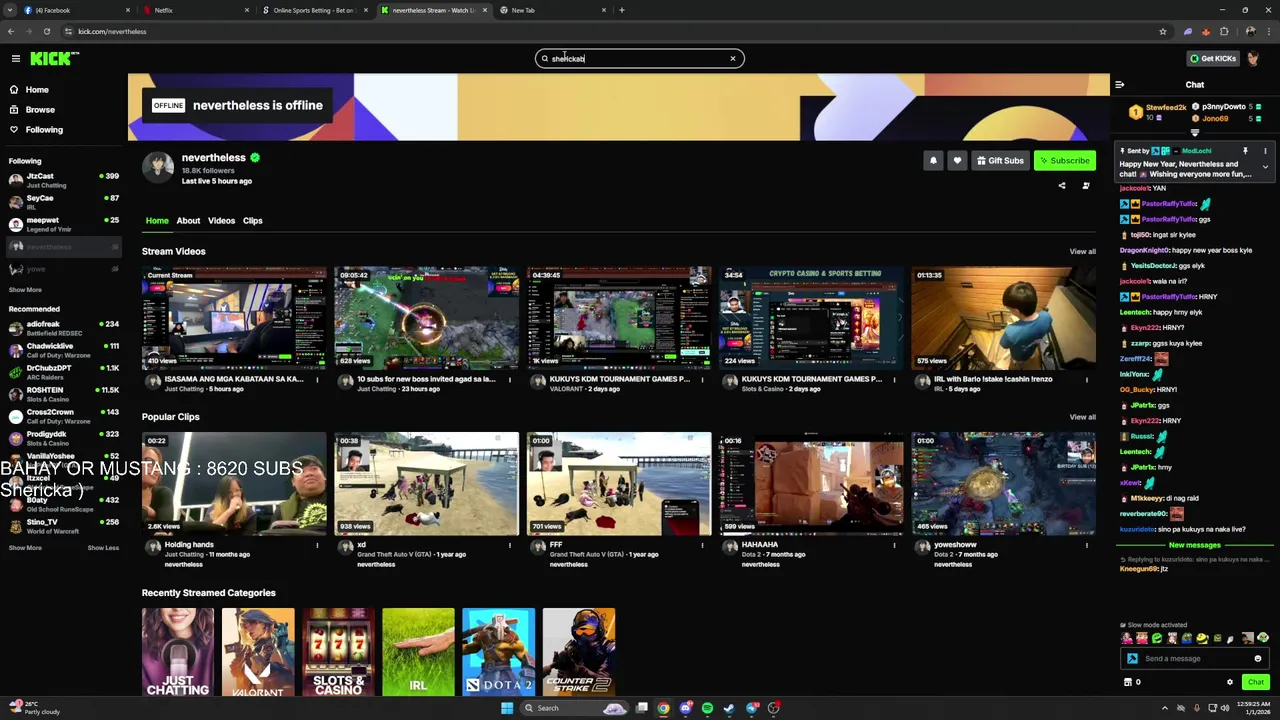Open the Just Chatting category card

pyautogui.click(x=178, y=652)
